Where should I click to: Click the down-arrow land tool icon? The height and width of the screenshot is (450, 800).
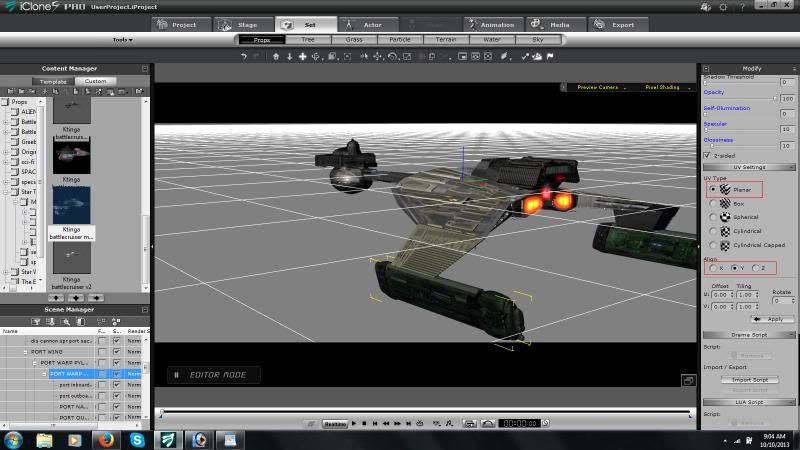289,57
